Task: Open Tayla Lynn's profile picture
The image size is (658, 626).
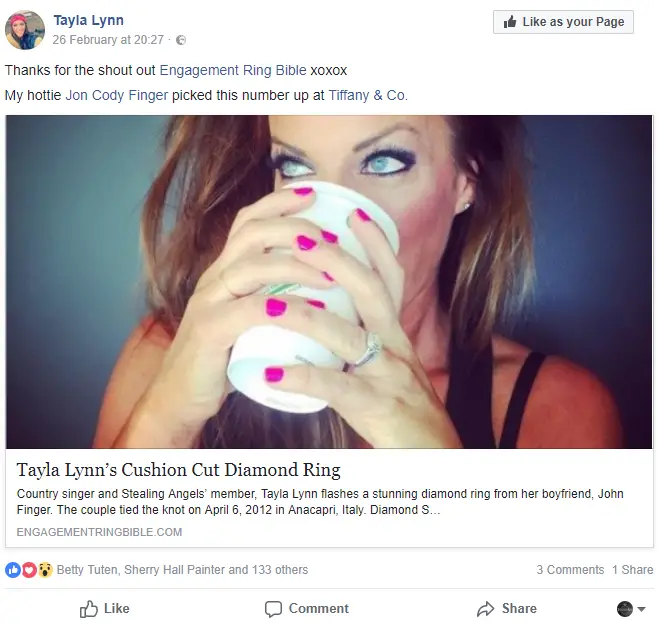Action: (24, 30)
